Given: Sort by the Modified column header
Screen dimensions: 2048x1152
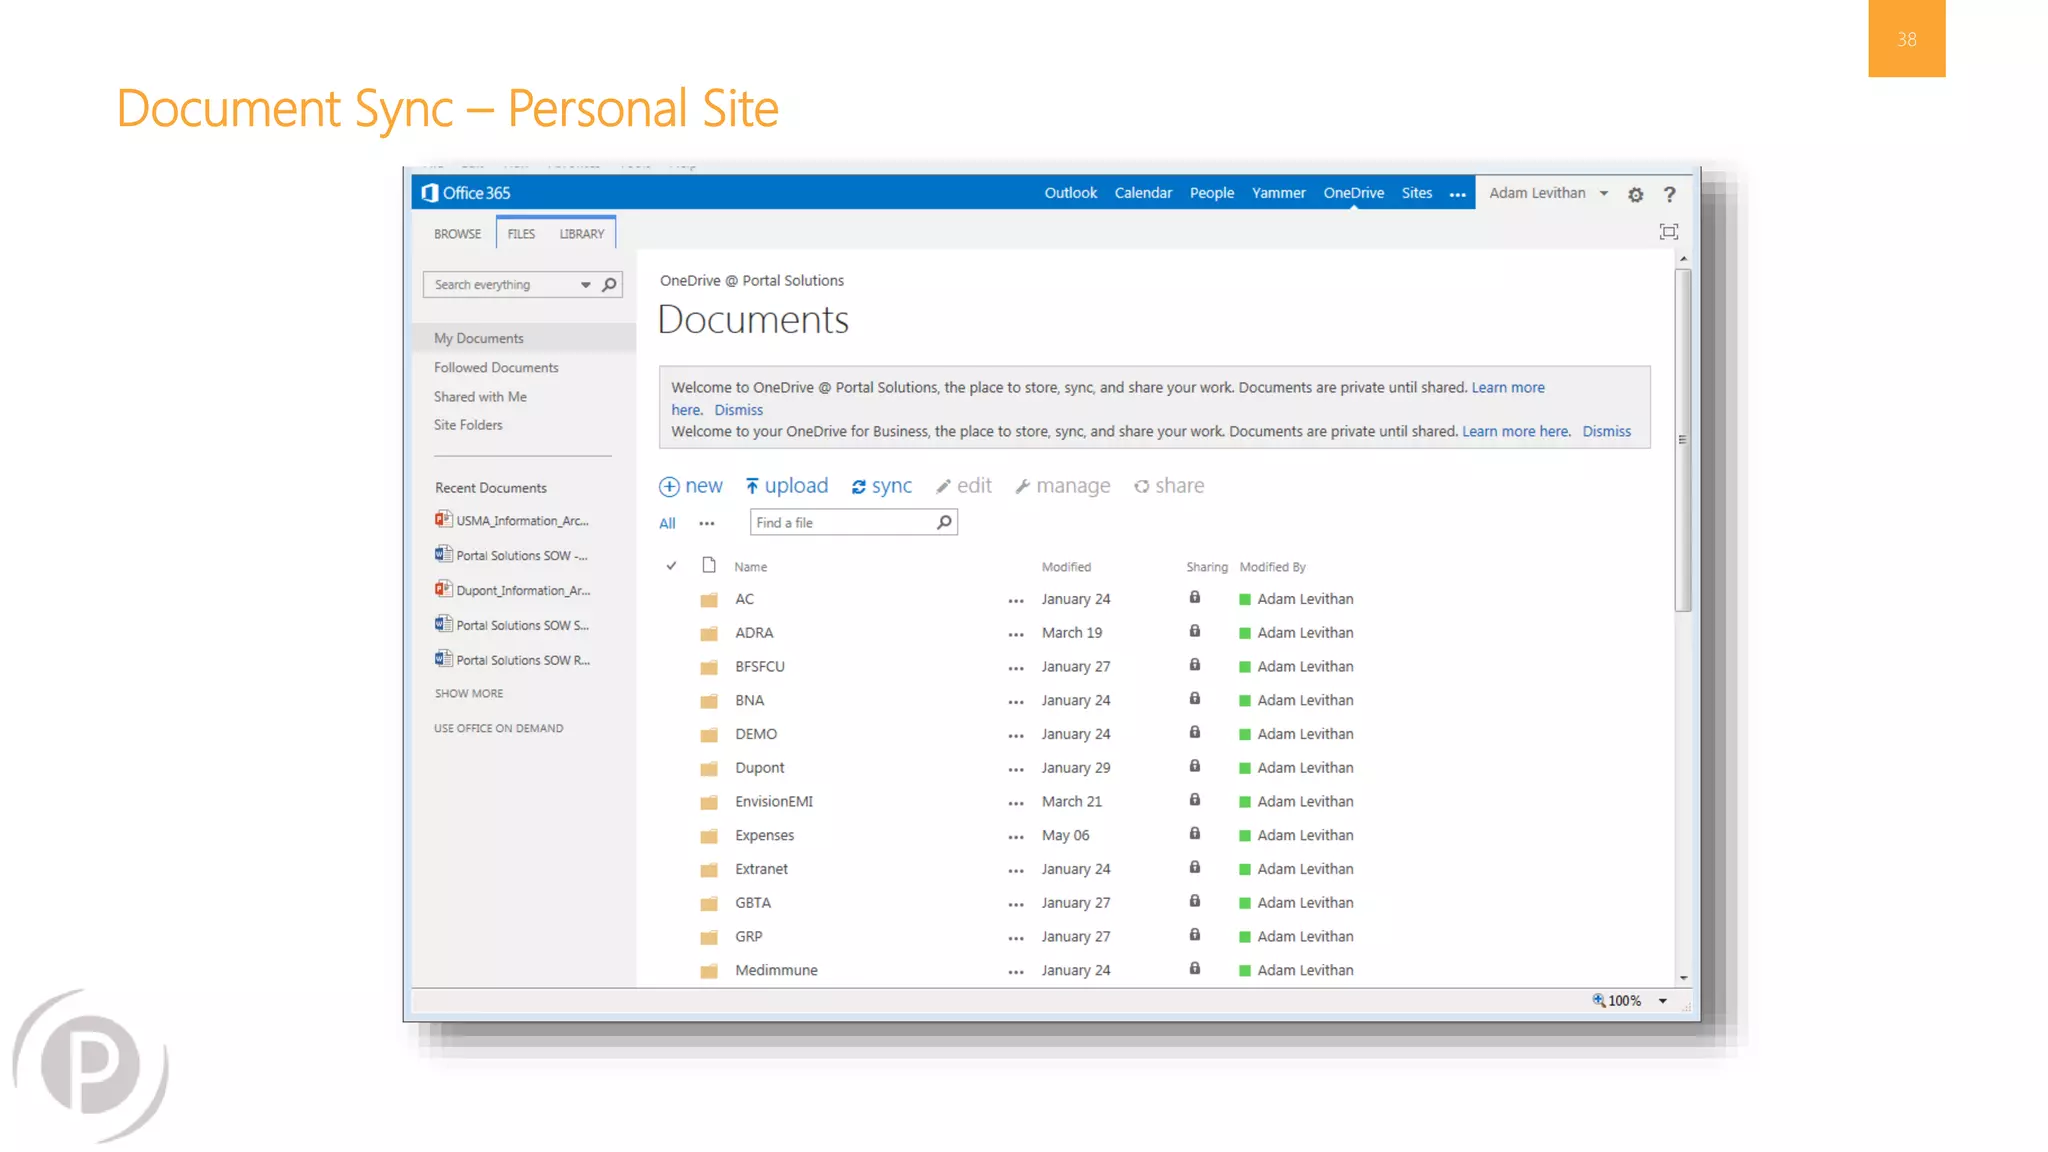Looking at the screenshot, I should point(1066,567).
